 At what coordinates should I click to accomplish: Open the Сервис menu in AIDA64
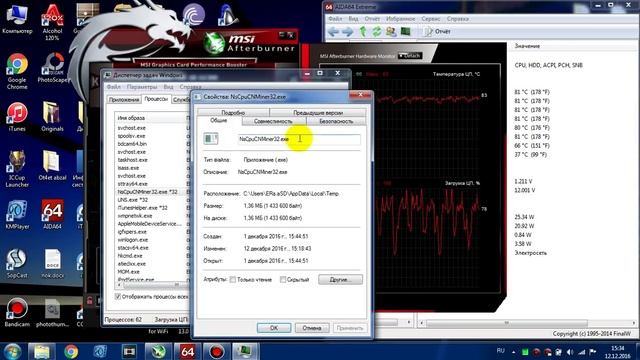pyautogui.click(x=431, y=19)
